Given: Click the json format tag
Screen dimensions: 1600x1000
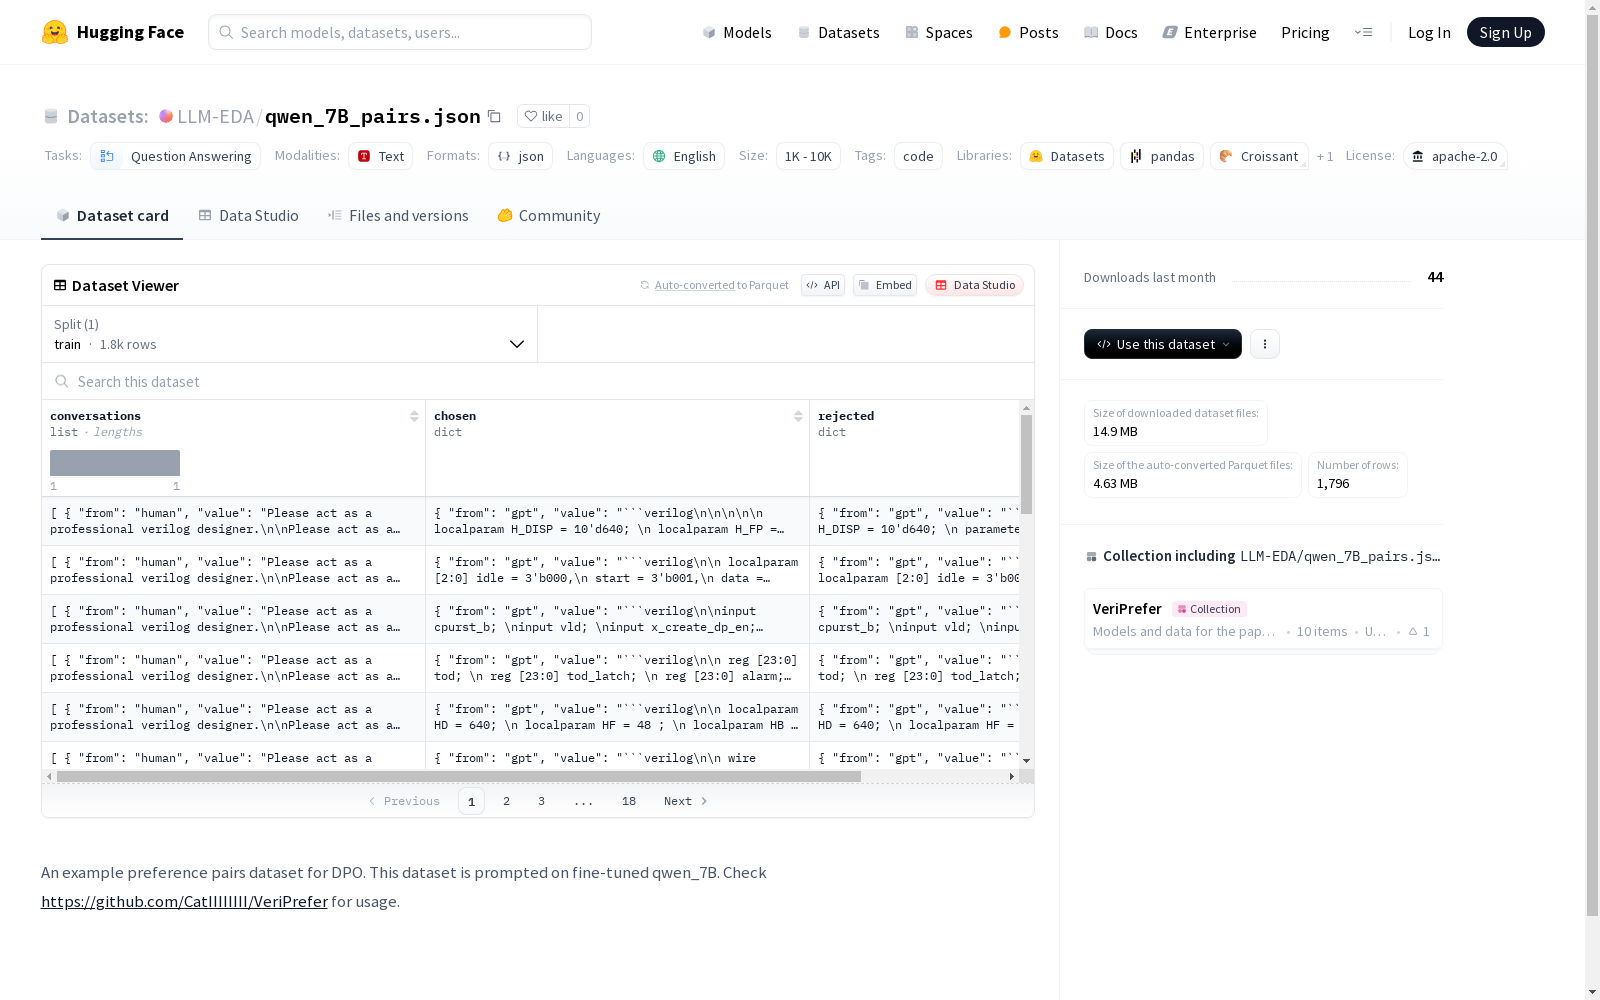Looking at the screenshot, I should click(520, 156).
